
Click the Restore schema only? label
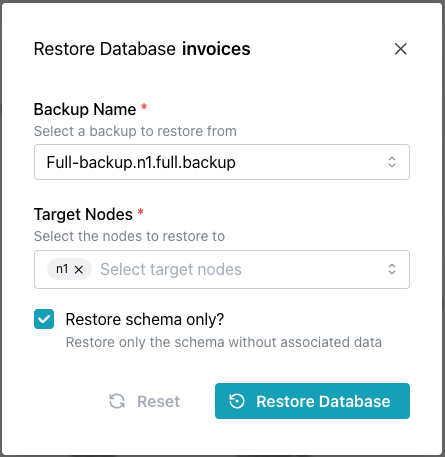coord(145,319)
